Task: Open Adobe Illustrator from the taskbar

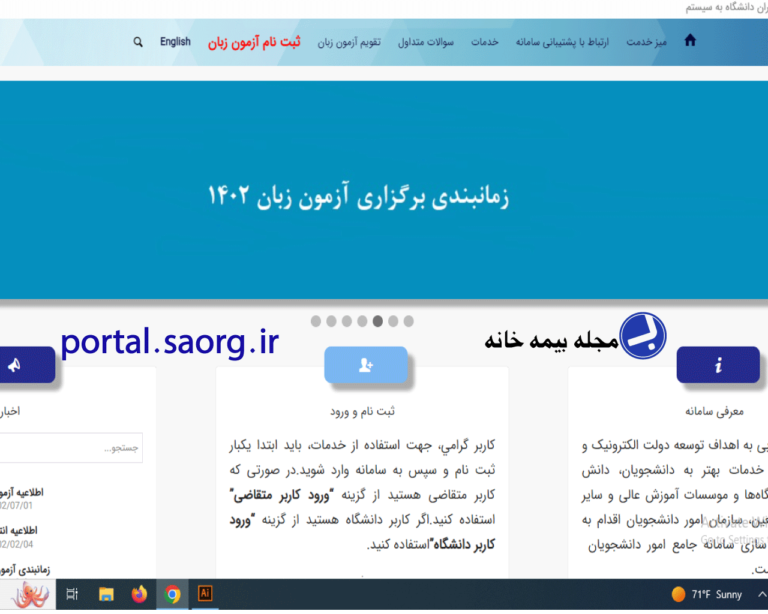Action: [x=205, y=593]
